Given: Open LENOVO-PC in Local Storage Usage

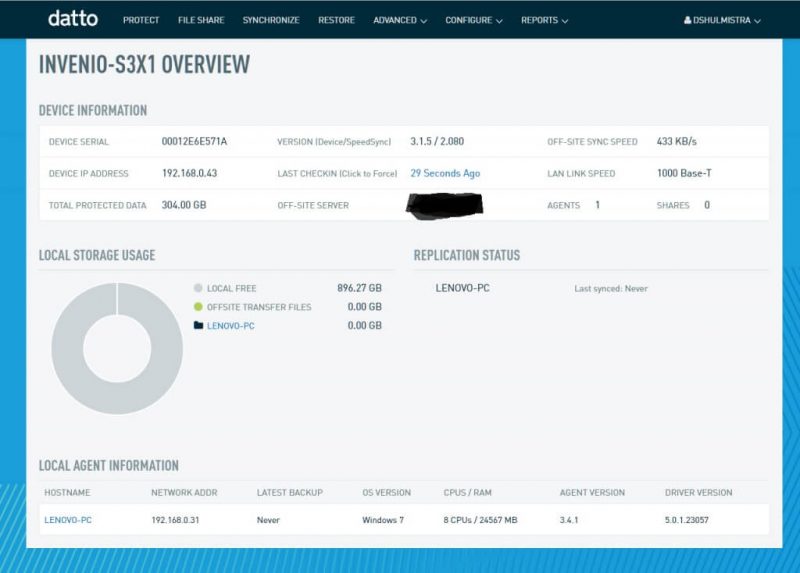Looking at the screenshot, I should (x=231, y=326).
